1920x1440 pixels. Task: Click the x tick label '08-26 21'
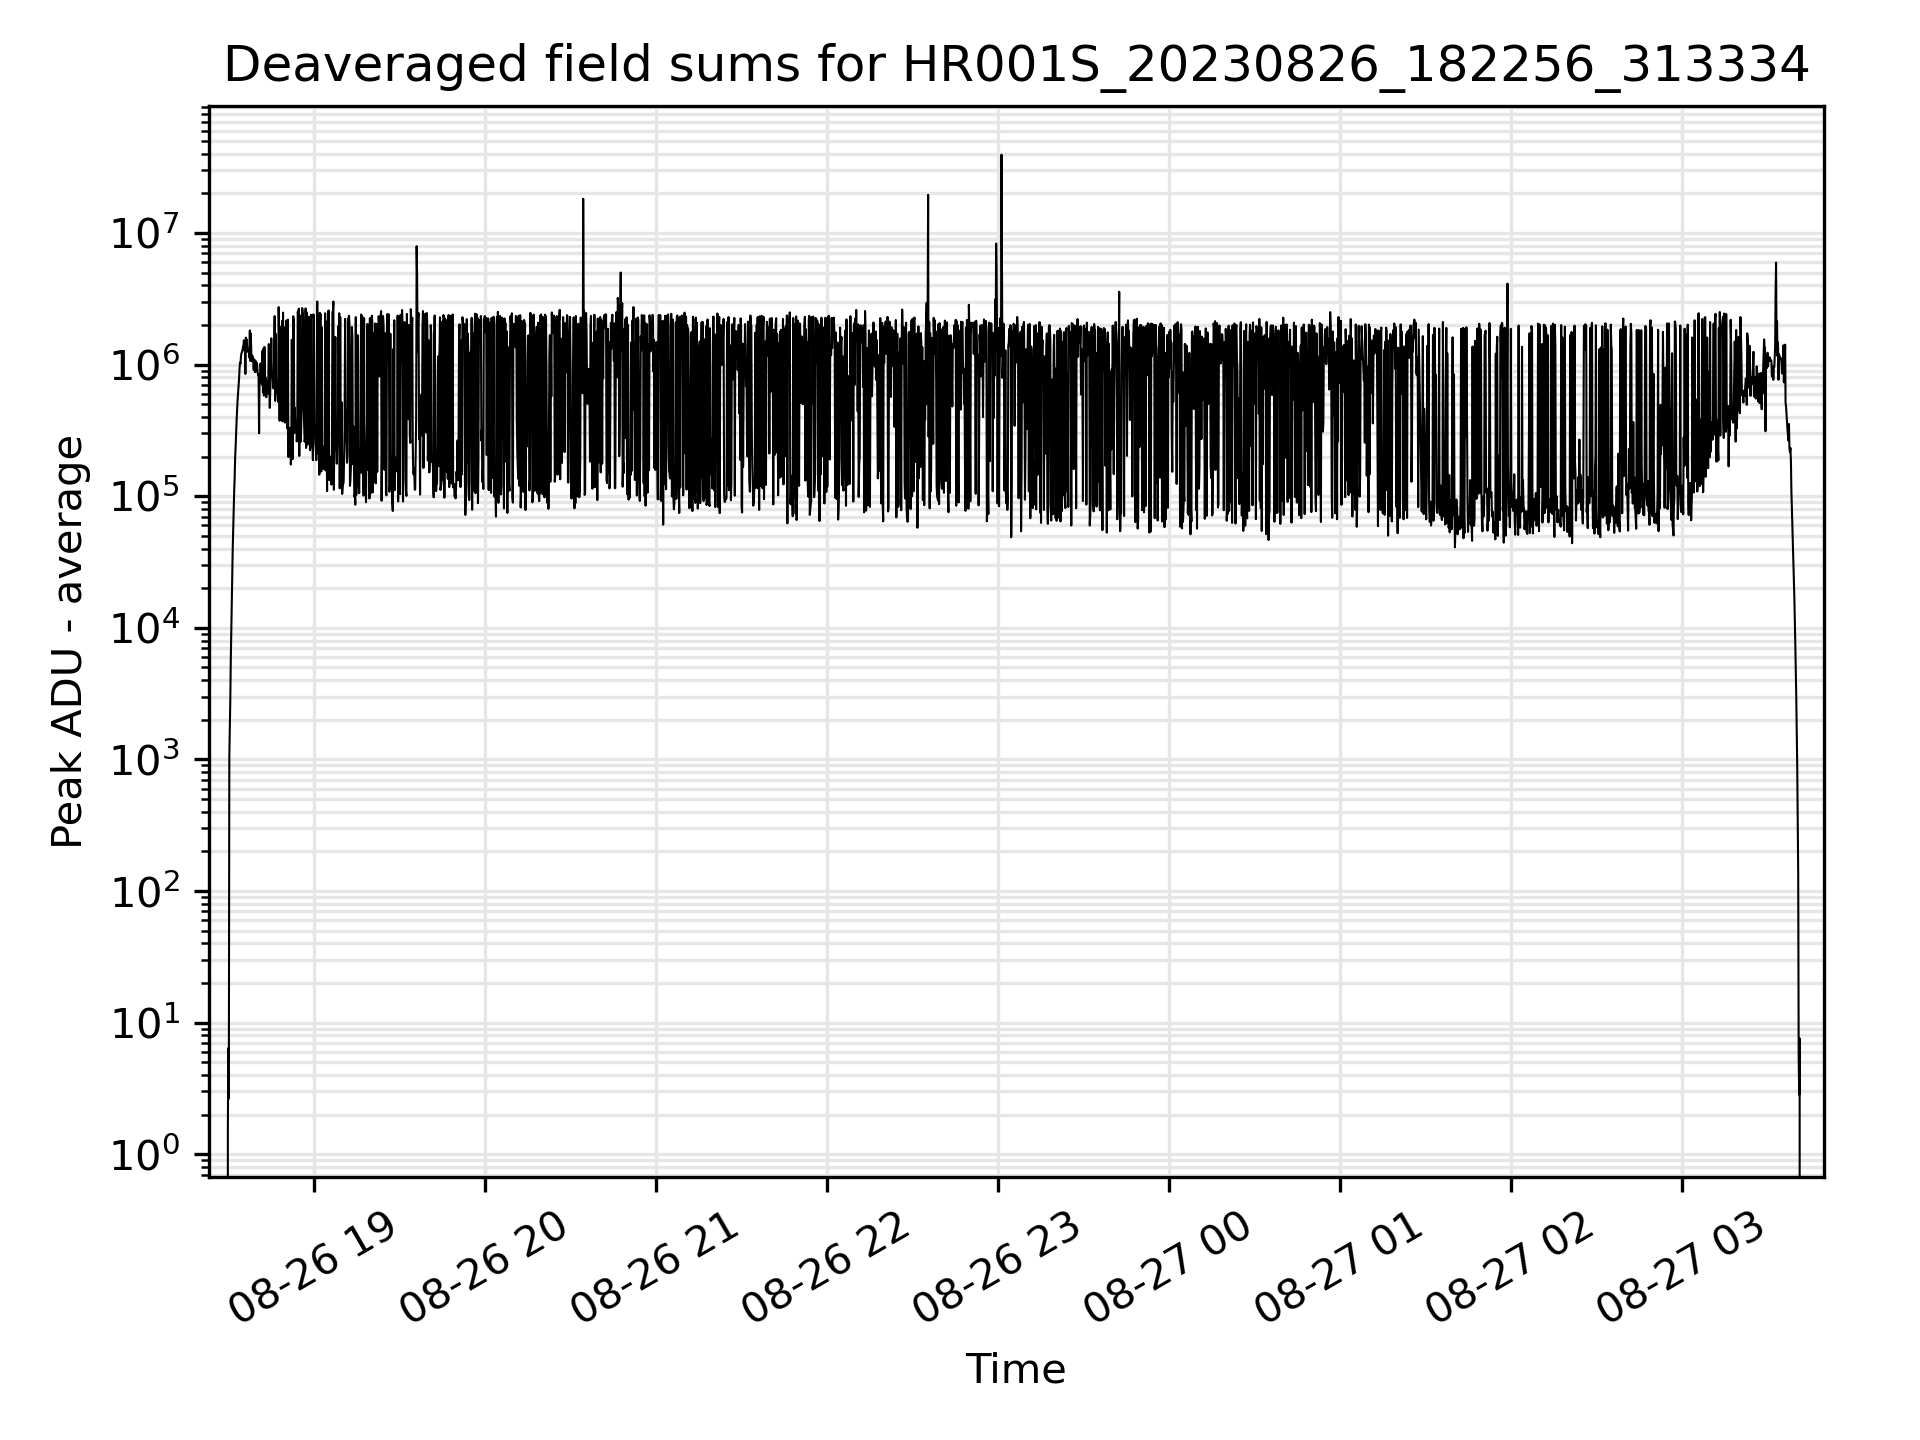(x=655, y=1268)
